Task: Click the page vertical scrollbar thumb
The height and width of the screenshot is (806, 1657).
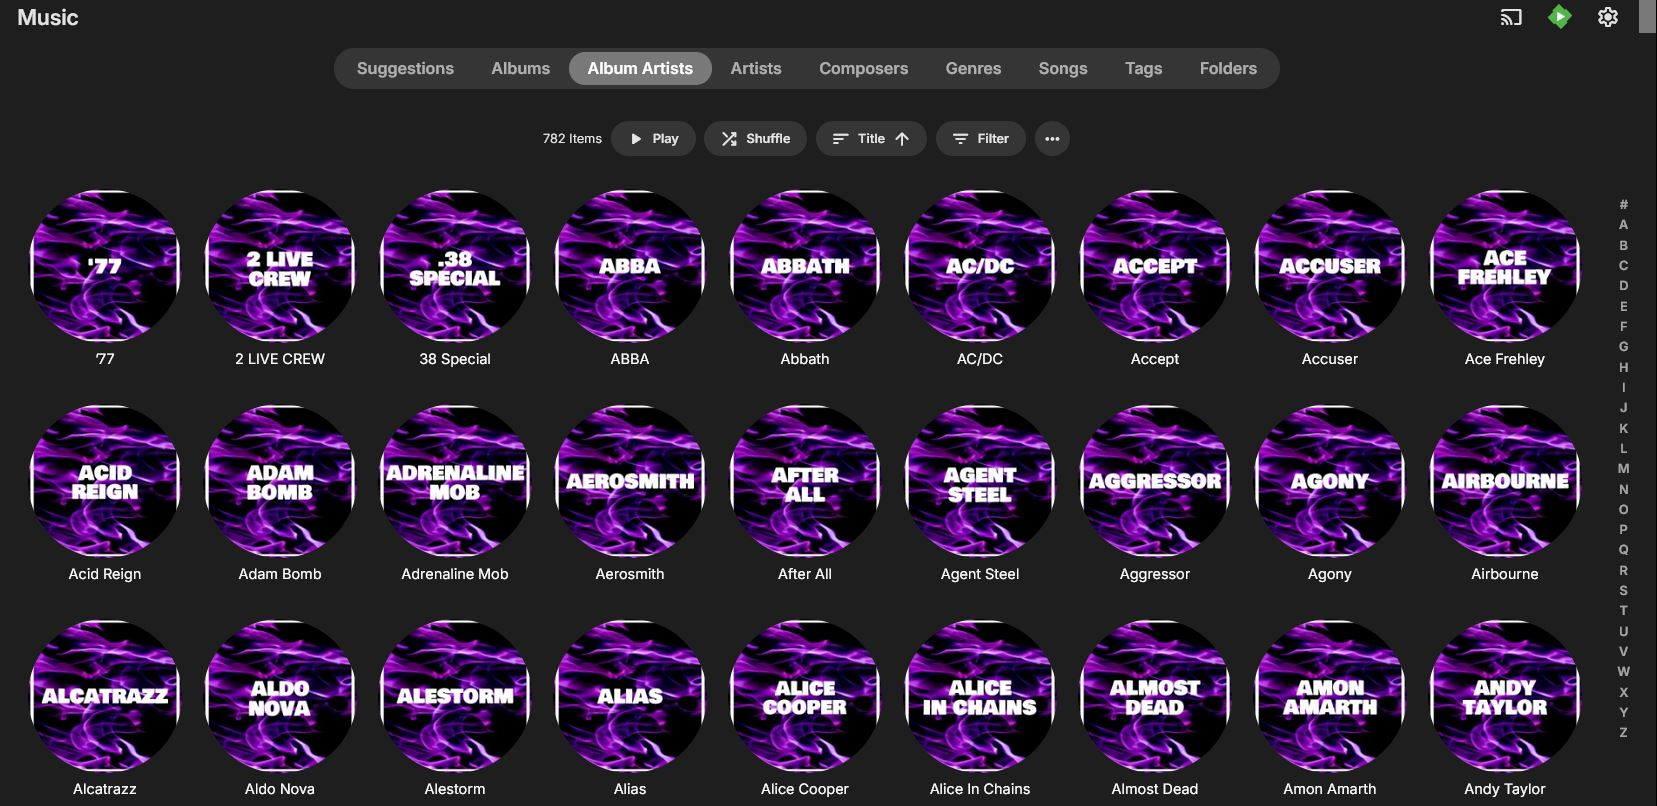Action: (1648, 17)
